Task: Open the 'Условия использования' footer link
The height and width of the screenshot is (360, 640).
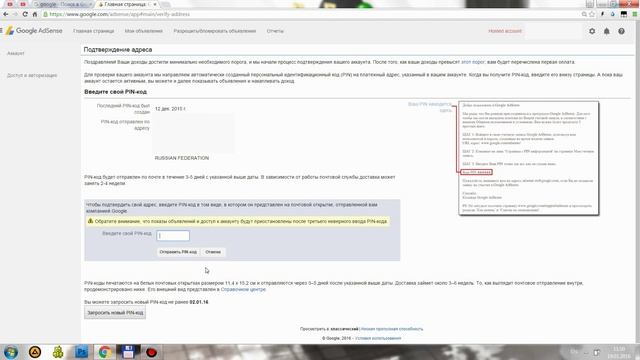Action: [378, 338]
